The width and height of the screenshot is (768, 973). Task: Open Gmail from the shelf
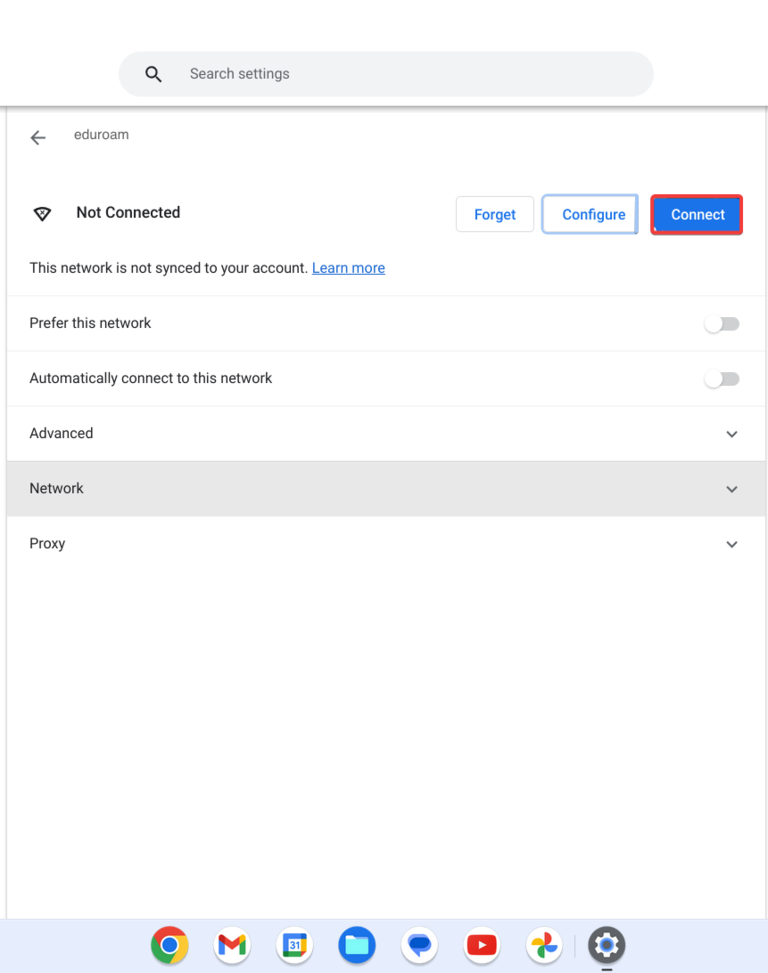pyautogui.click(x=232, y=945)
